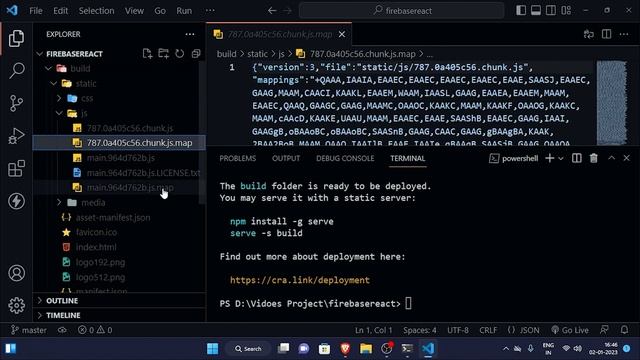Open the terminal launch profile dropdown

pyautogui.click(x=561, y=158)
